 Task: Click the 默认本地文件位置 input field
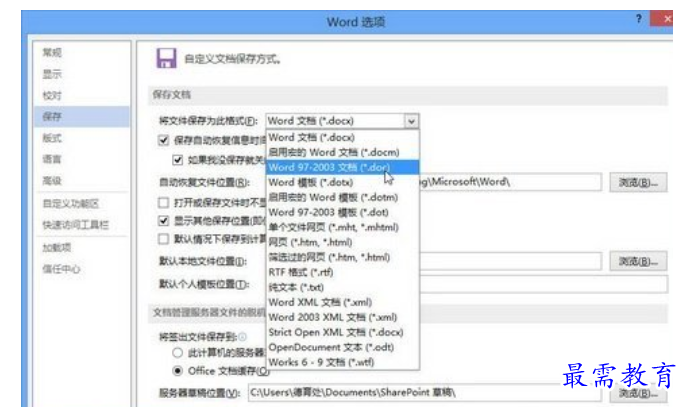coord(510,261)
